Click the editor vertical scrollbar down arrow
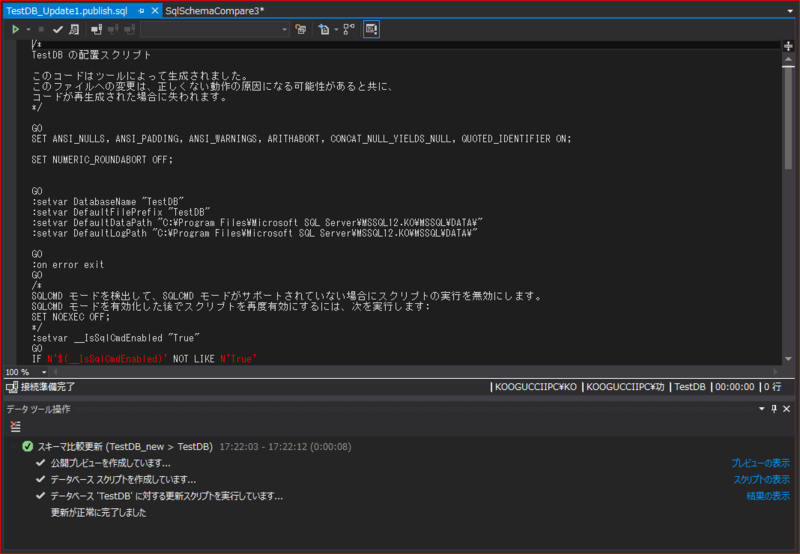 pyautogui.click(x=788, y=359)
